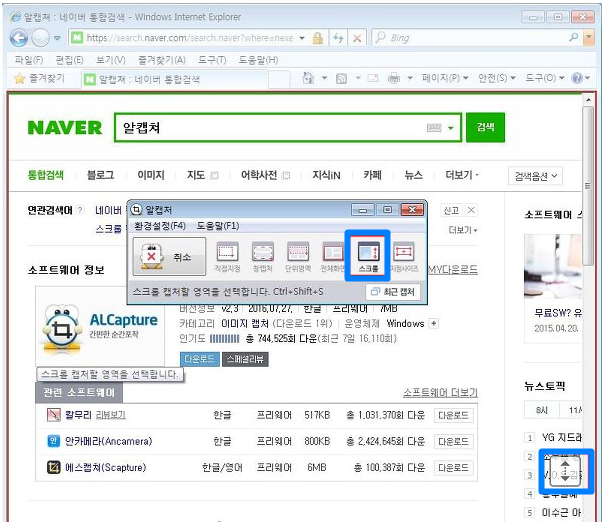Open the 편집(E) menu
This screenshot has height=528, width=605.
click(69, 60)
